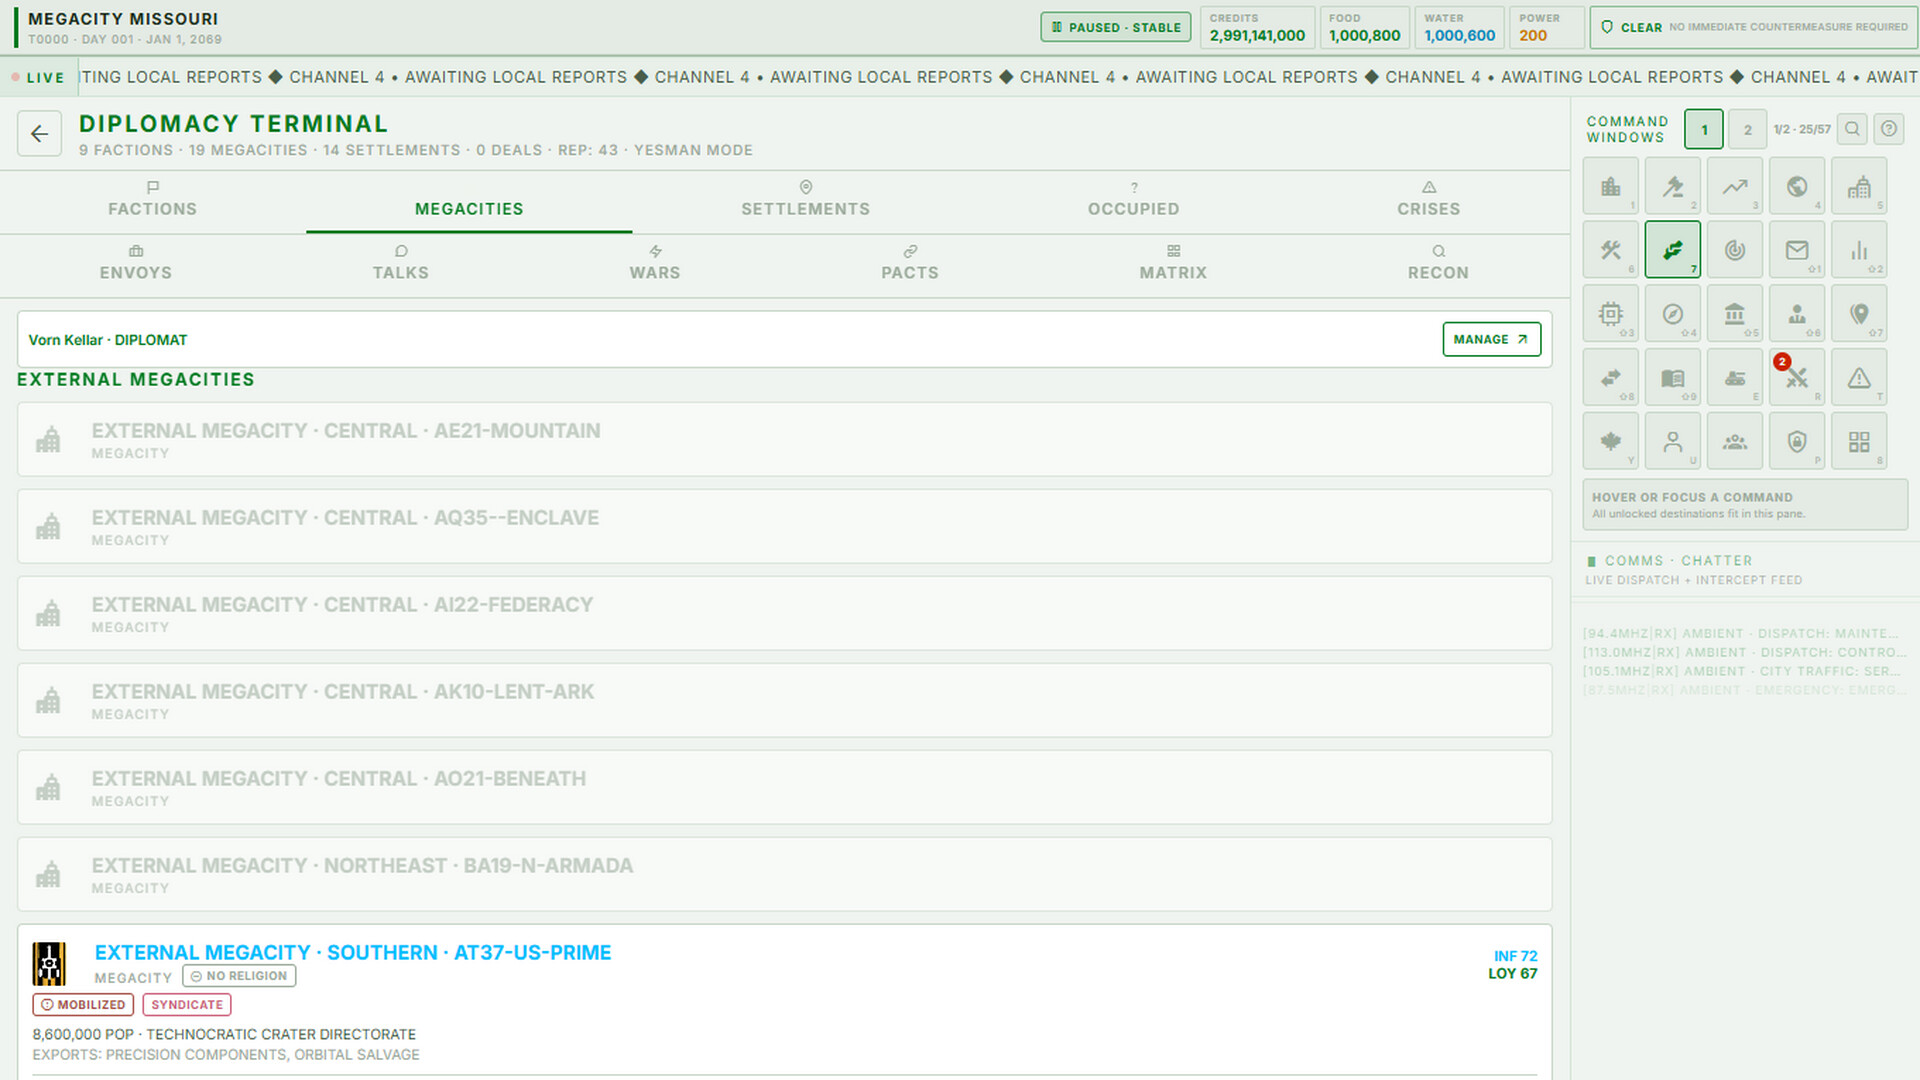Switch to command windows page 2
Image resolution: width=1920 pixels, height=1080 pixels.
(x=1747, y=129)
